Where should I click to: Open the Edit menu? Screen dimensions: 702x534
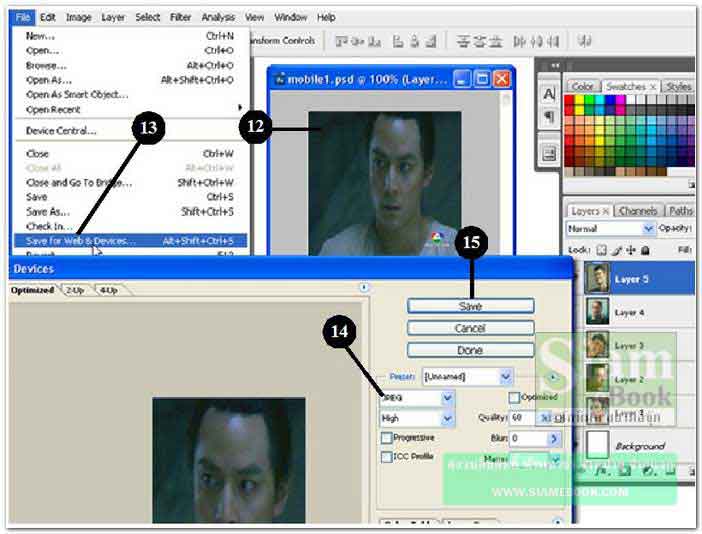48,17
